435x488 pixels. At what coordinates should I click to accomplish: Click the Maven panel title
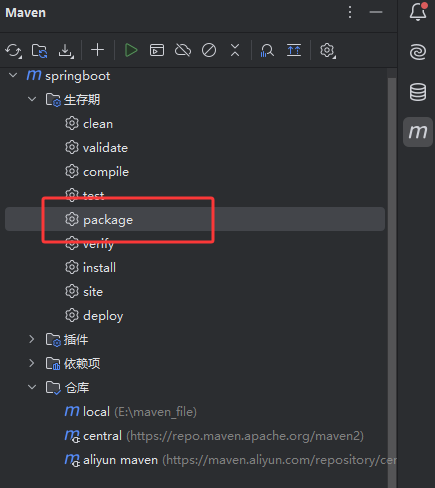coord(26,13)
